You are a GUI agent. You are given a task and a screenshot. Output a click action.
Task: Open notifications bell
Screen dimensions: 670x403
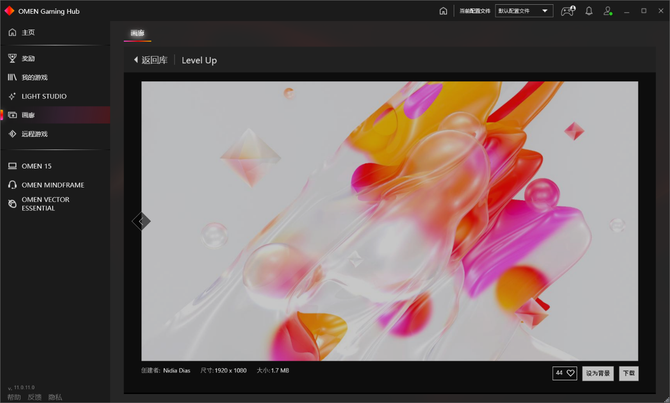pos(589,11)
